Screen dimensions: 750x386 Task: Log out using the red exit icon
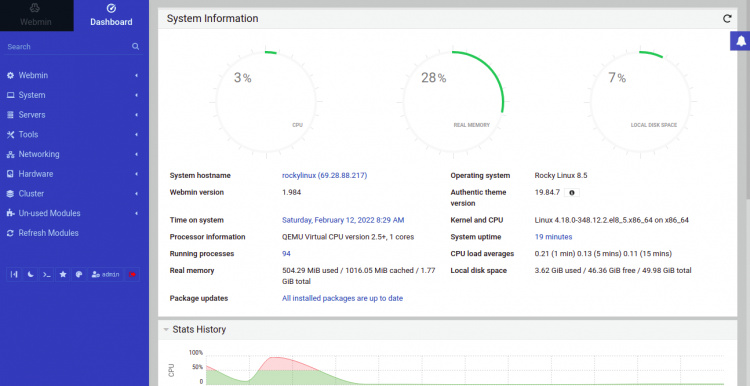click(x=132, y=275)
